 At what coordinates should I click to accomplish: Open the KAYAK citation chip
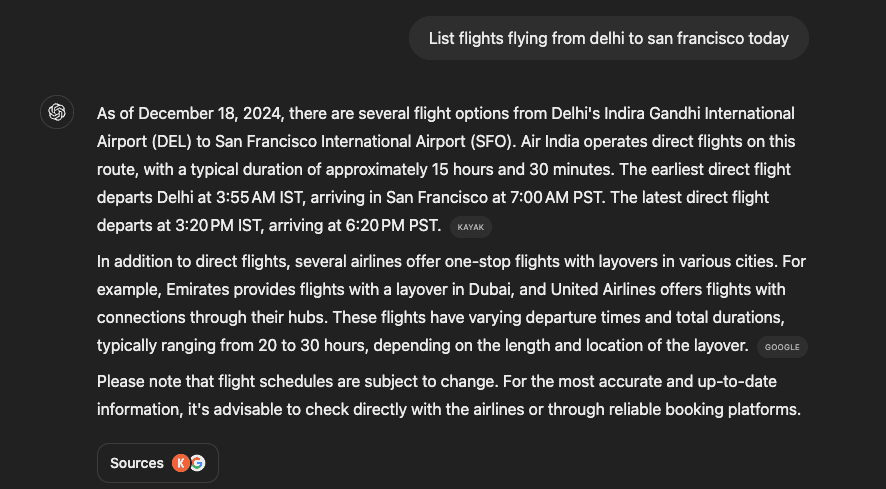[x=471, y=227]
